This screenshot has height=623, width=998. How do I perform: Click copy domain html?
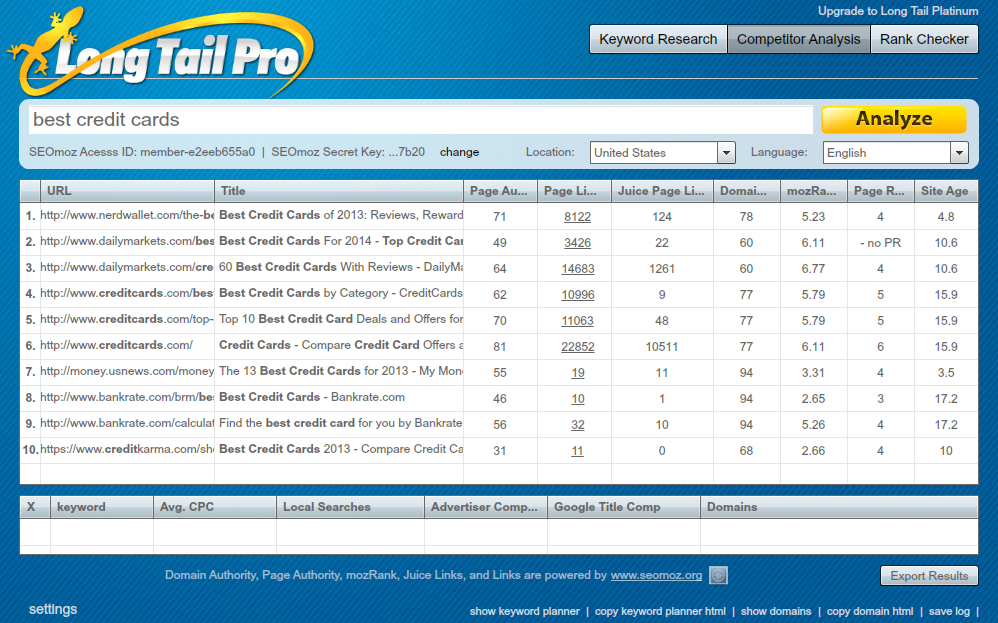pyautogui.click(x=869, y=612)
